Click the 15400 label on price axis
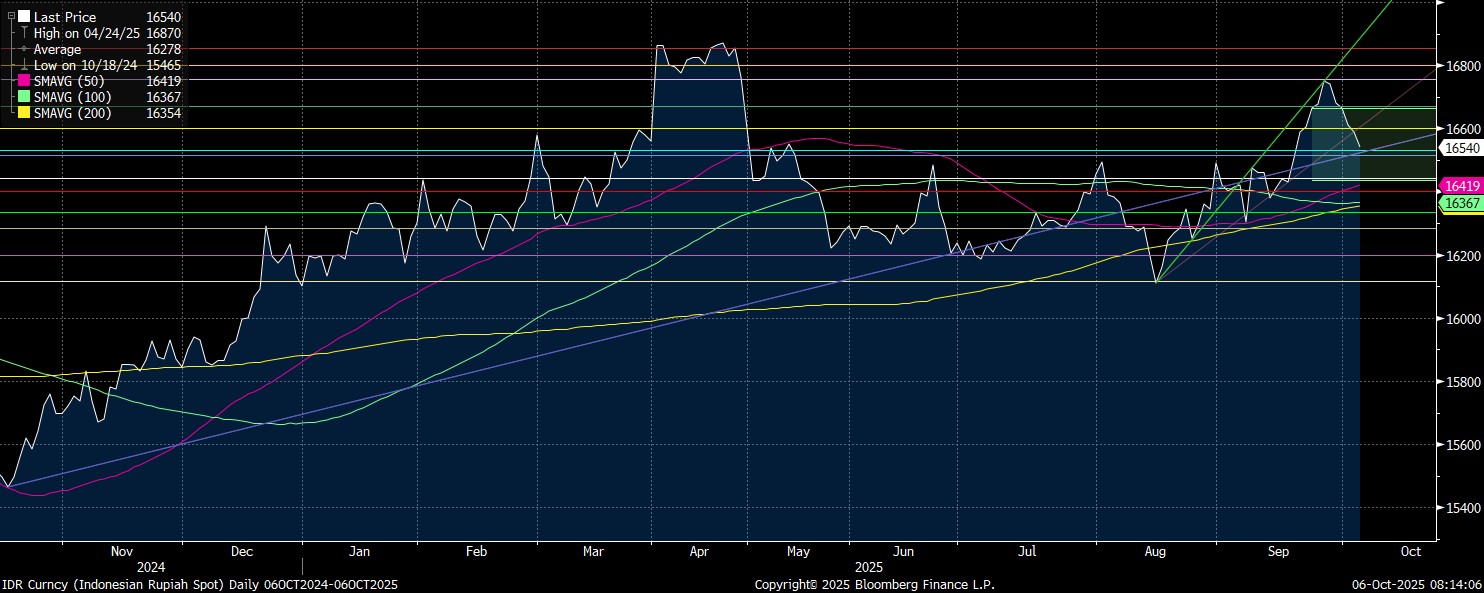 point(1462,508)
